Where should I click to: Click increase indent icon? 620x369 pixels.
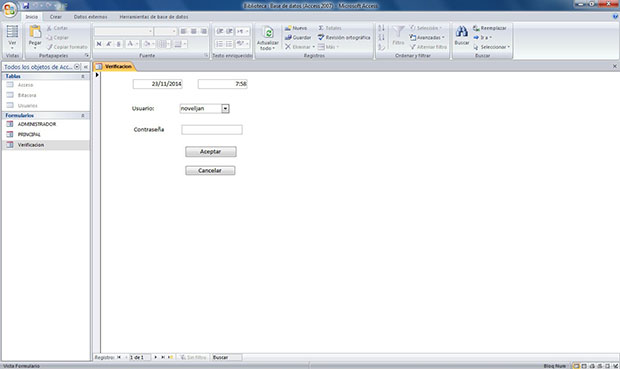[229, 31]
